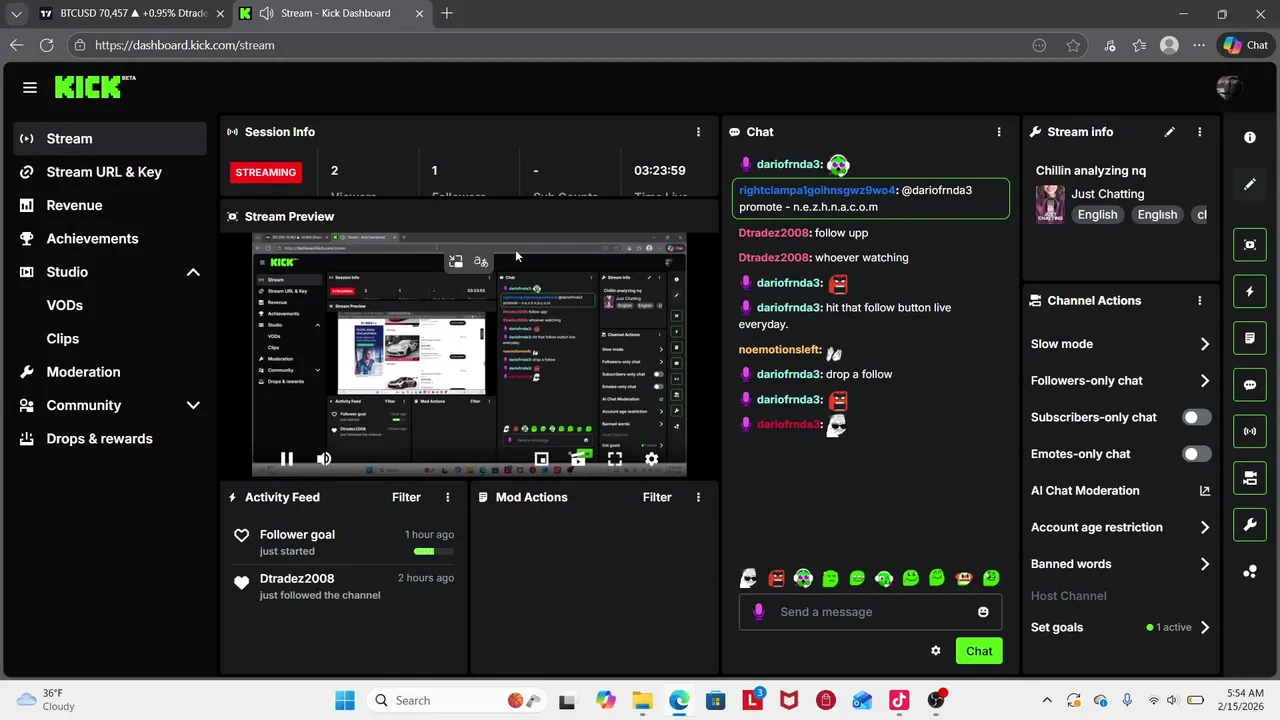Open the Windows Start menu
1280x720 pixels.
[345, 700]
